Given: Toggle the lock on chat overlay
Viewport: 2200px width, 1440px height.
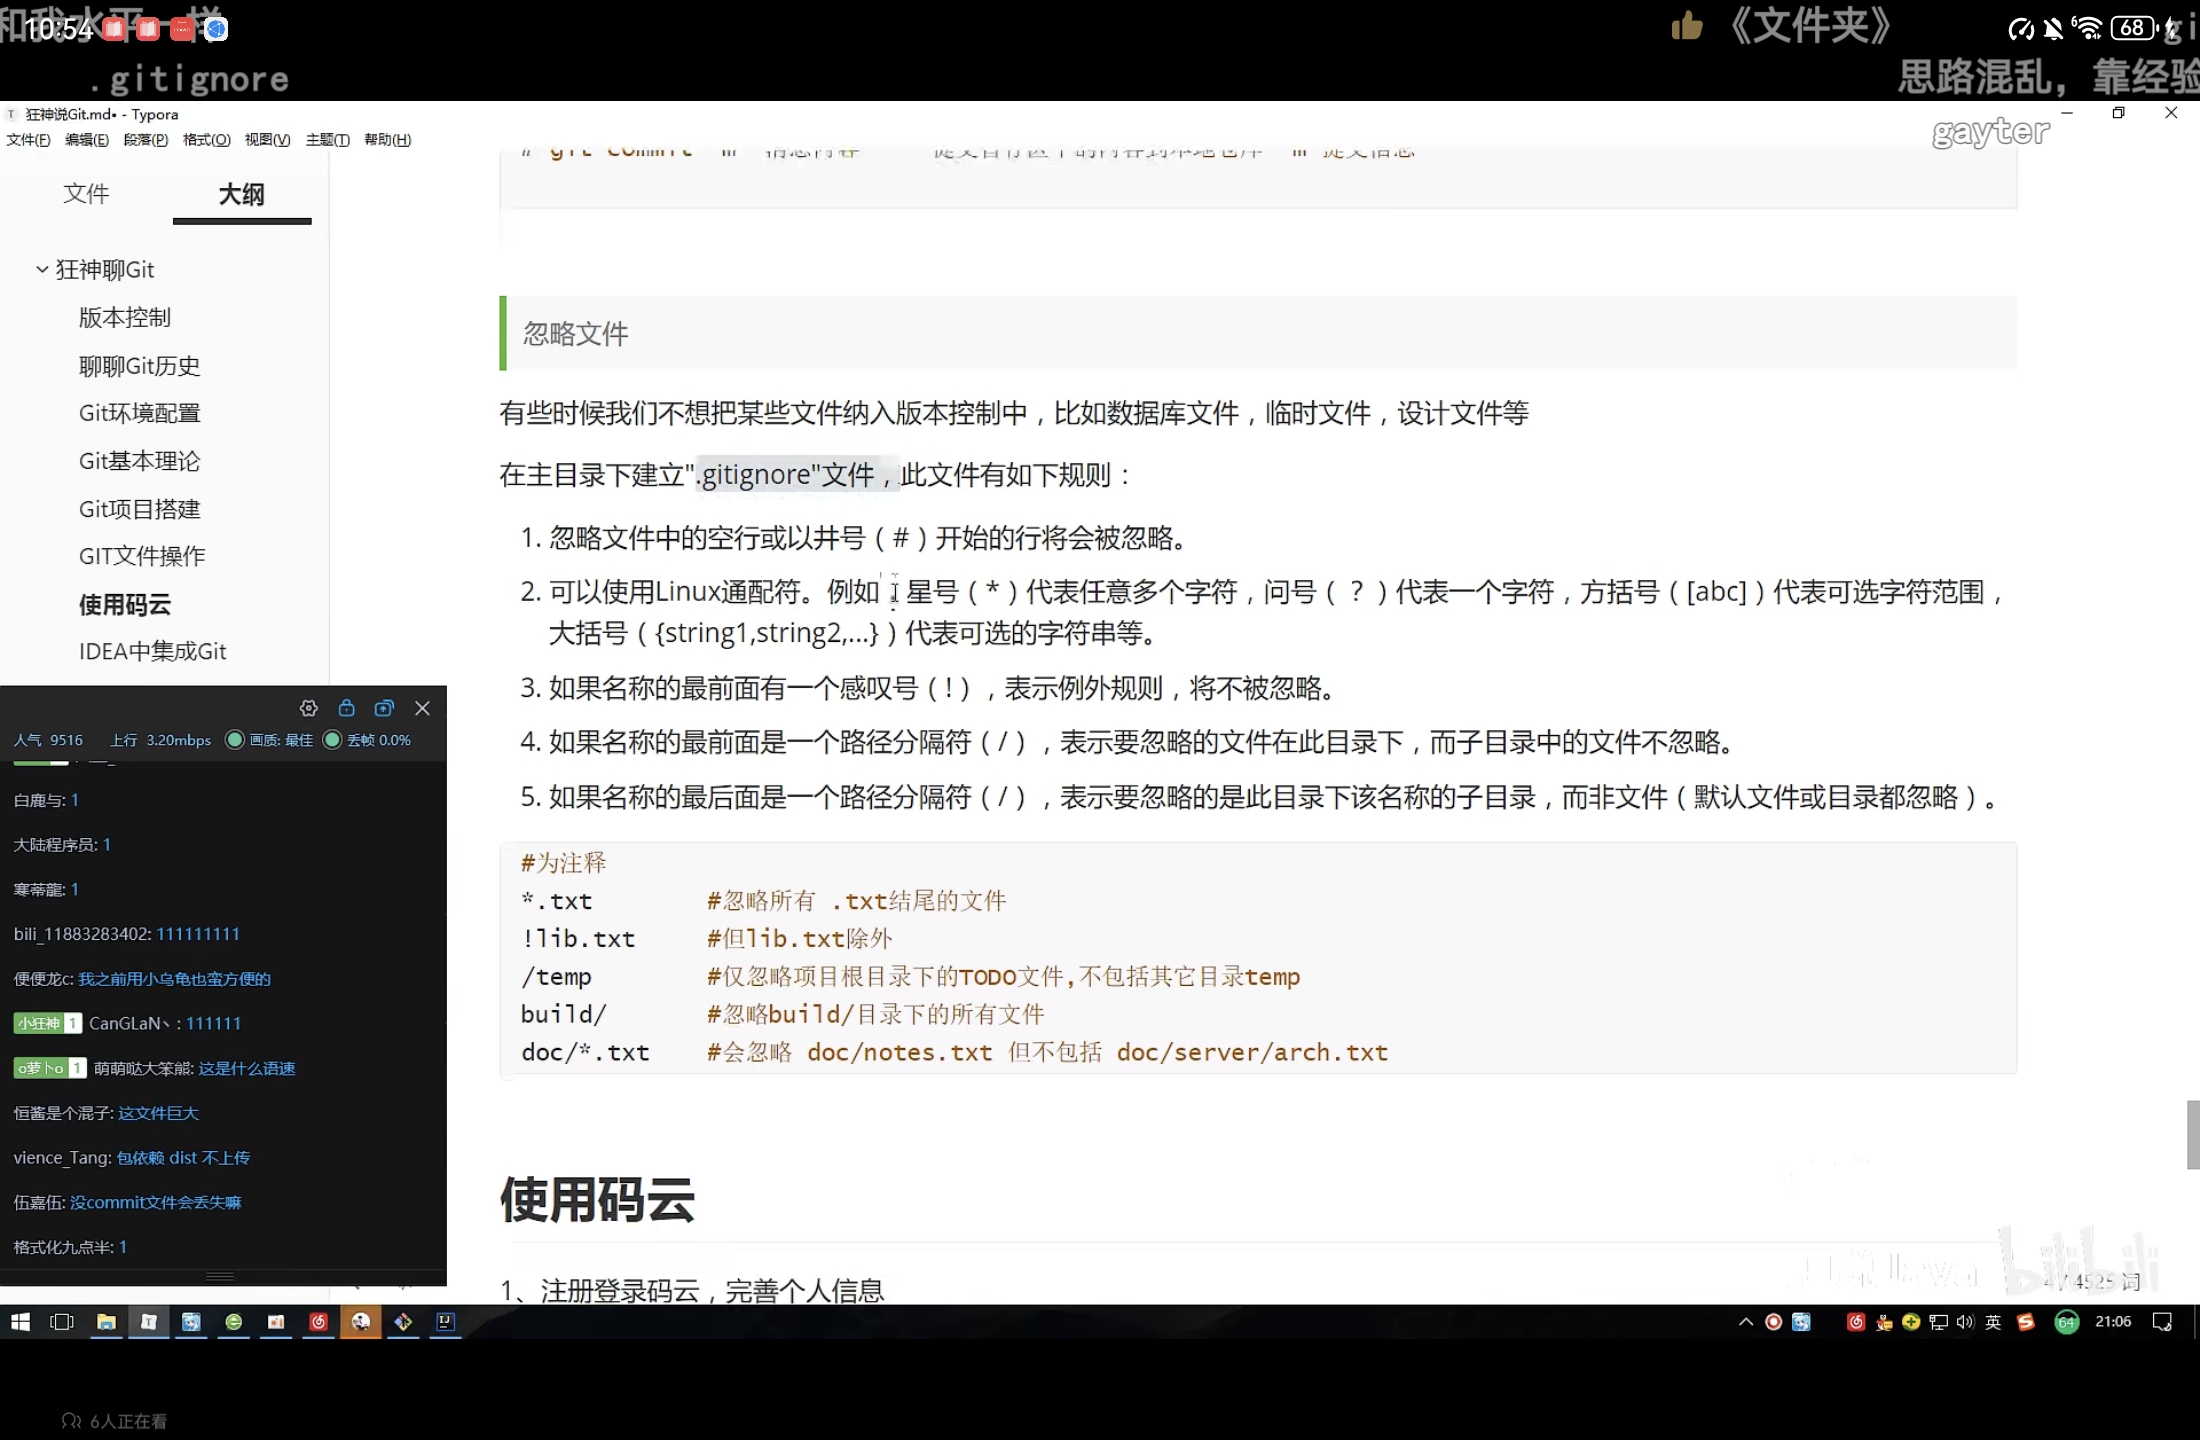Looking at the screenshot, I should pos(346,708).
